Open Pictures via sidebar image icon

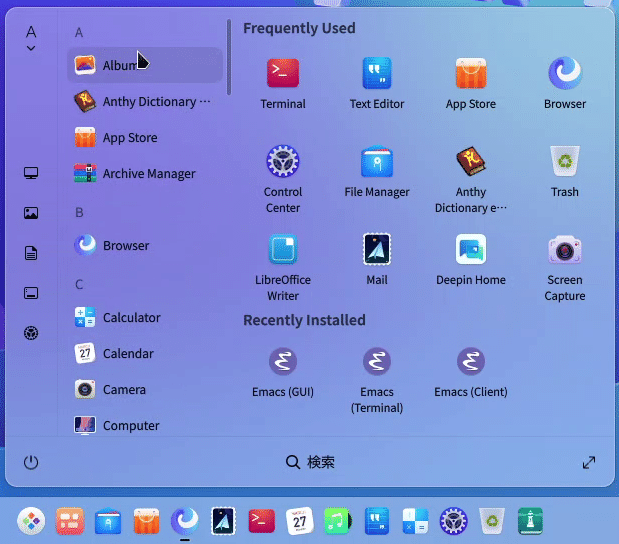coord(31,213)
